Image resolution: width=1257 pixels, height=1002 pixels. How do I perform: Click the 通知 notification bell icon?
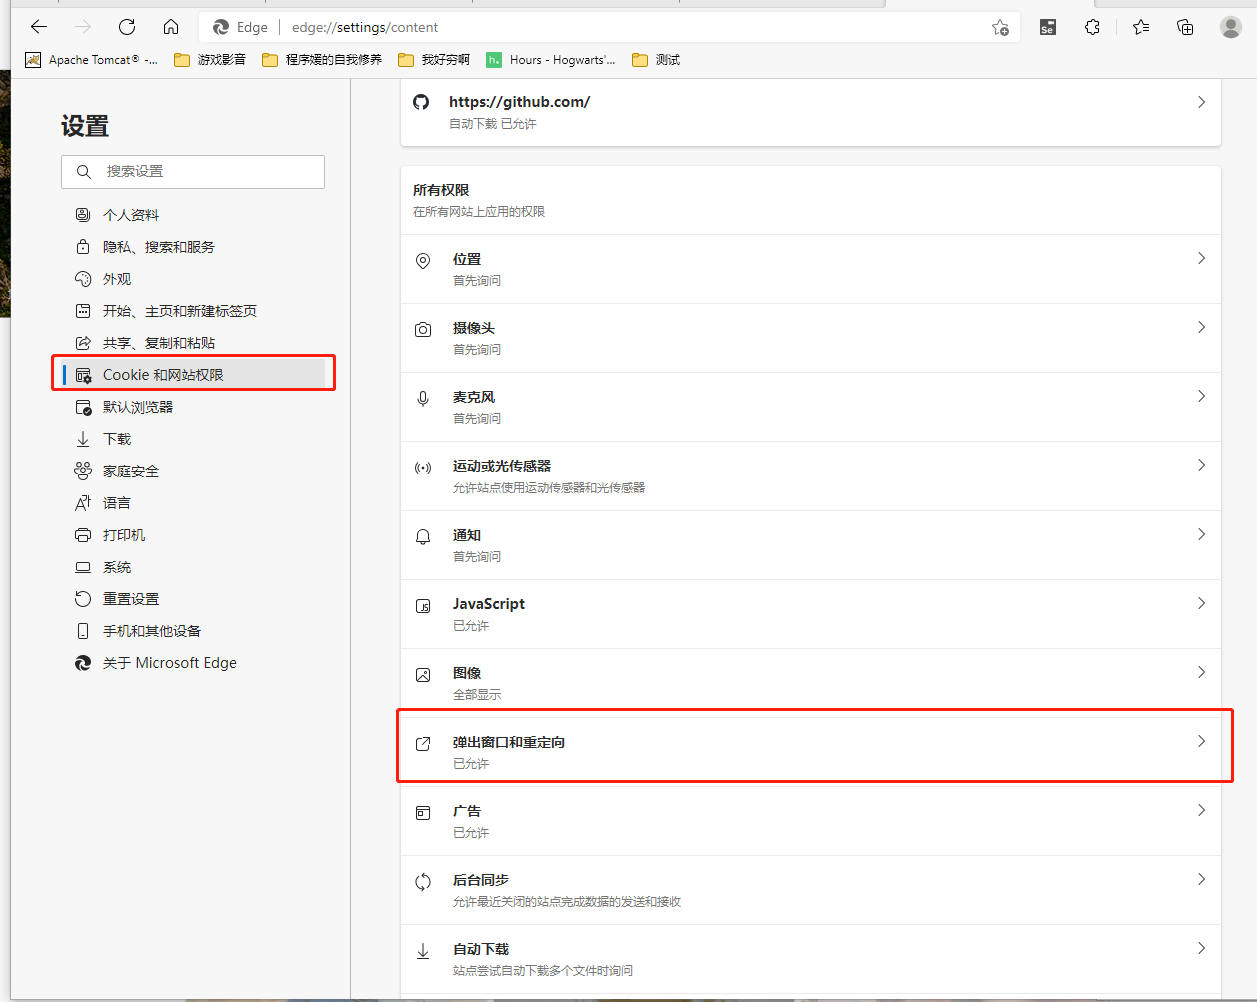tap(422, 534)
